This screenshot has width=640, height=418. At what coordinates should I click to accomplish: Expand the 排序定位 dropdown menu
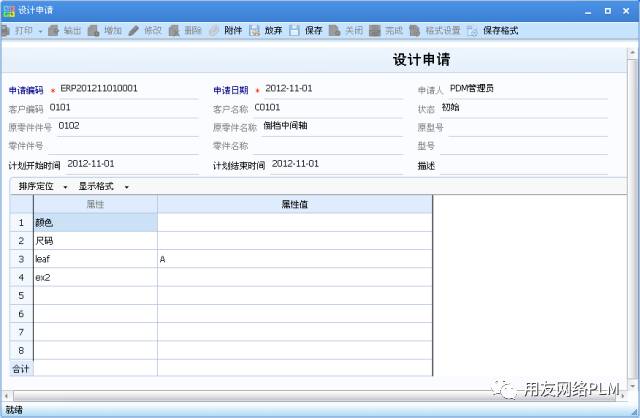click(x=65, y=187)
